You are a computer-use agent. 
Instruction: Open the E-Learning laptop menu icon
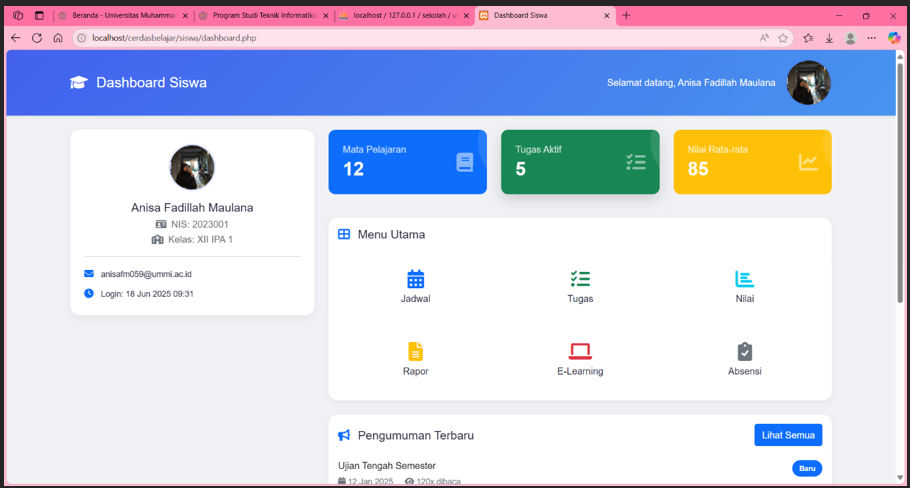point(580,352)
